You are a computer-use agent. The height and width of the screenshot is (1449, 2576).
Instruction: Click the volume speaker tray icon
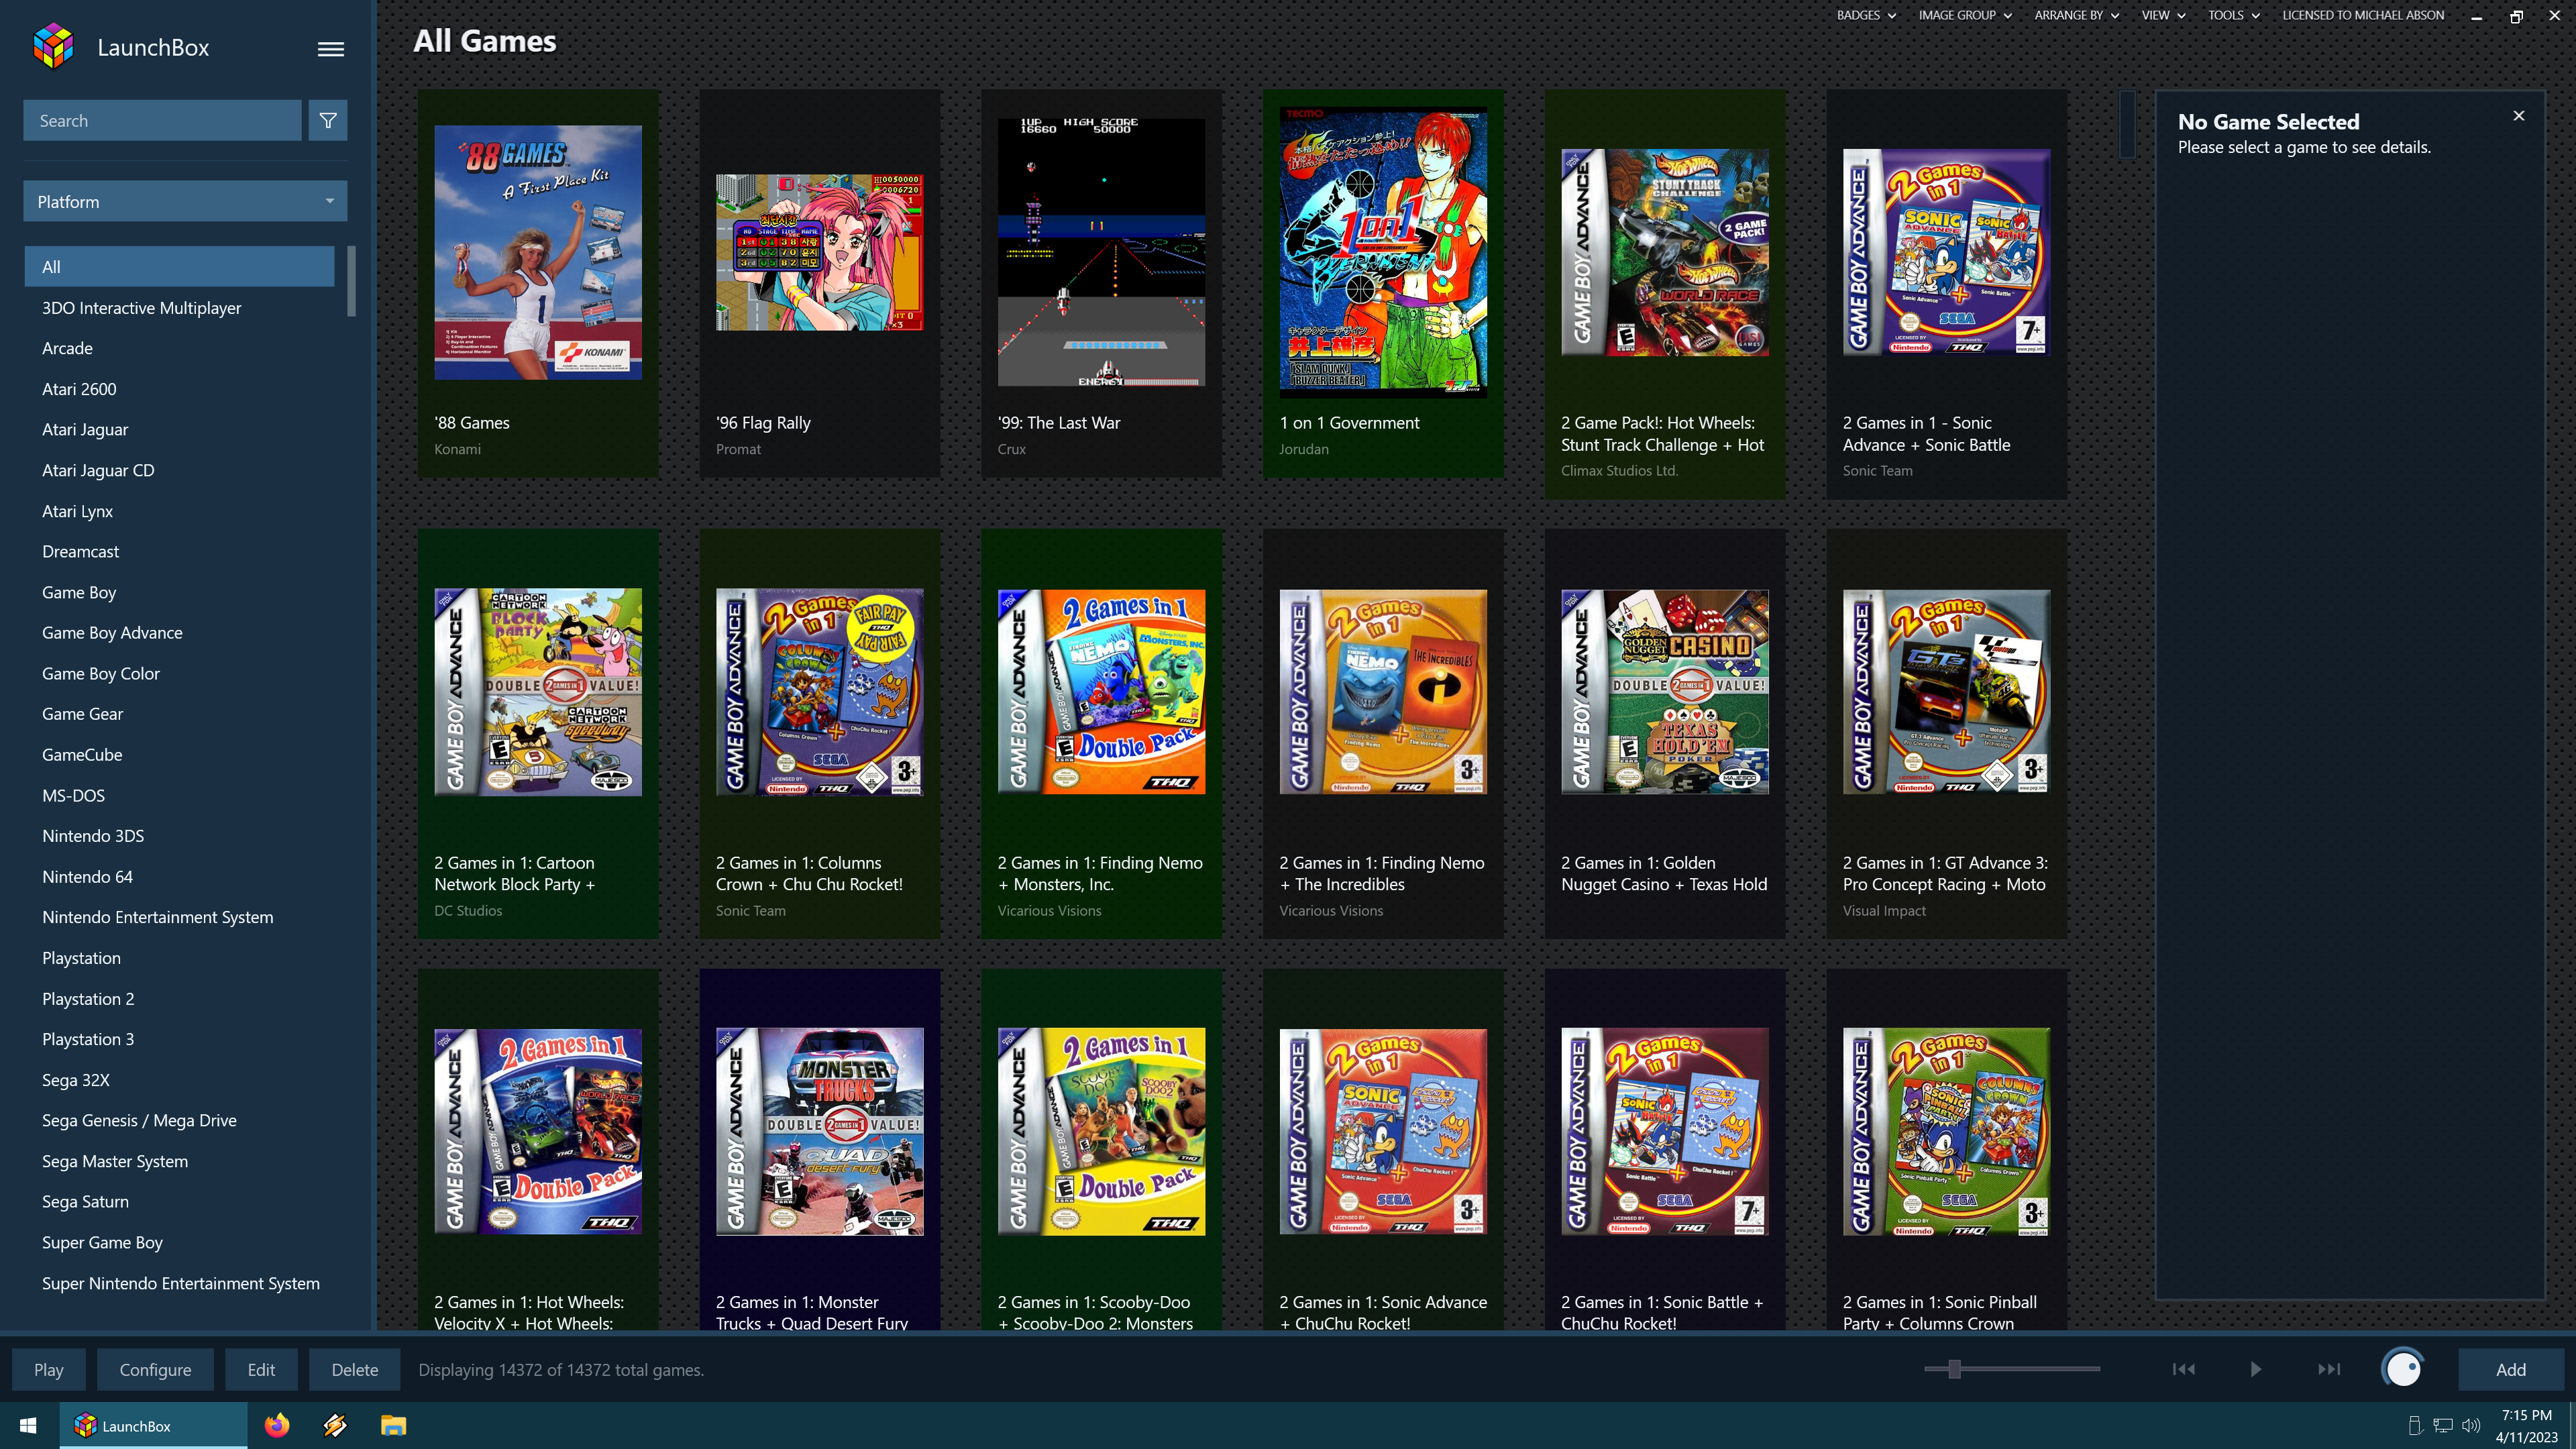(2471, 1425)
